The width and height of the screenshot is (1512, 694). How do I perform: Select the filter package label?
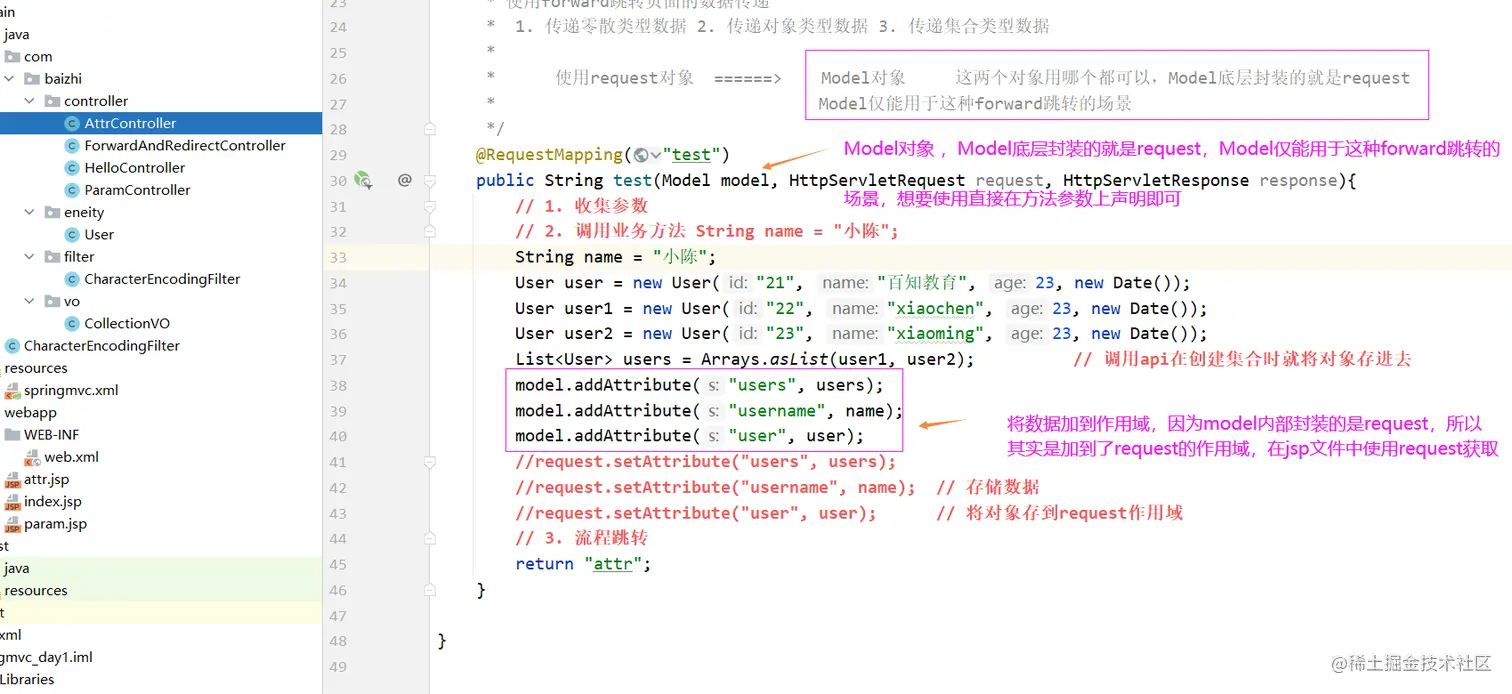79,256
